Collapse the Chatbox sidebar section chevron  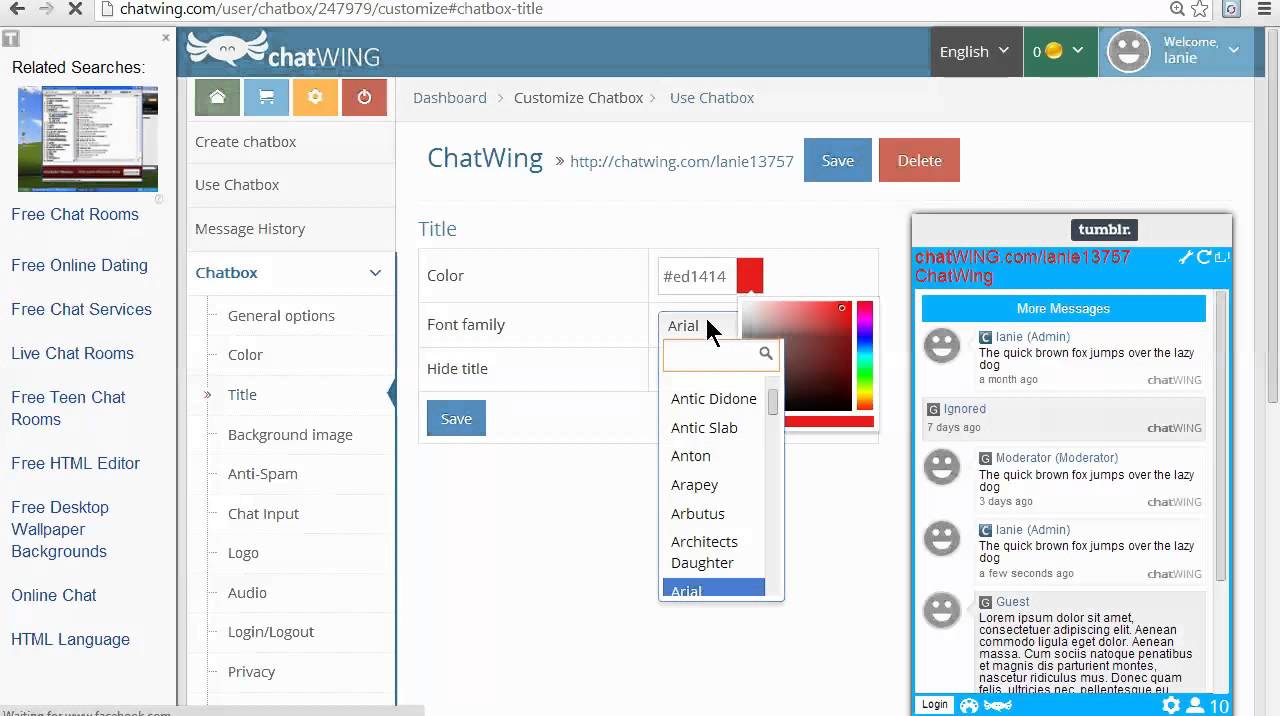click(x=375, y=272)
